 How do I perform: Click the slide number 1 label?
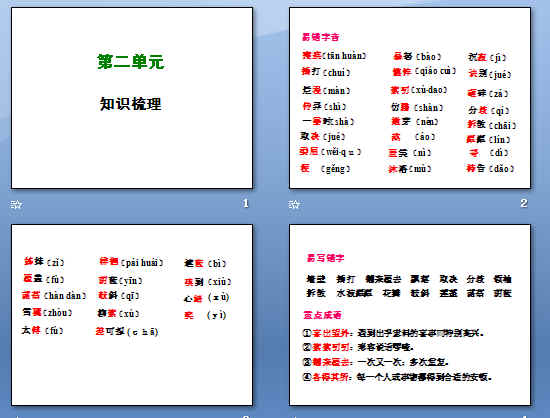tap(246, 203)
